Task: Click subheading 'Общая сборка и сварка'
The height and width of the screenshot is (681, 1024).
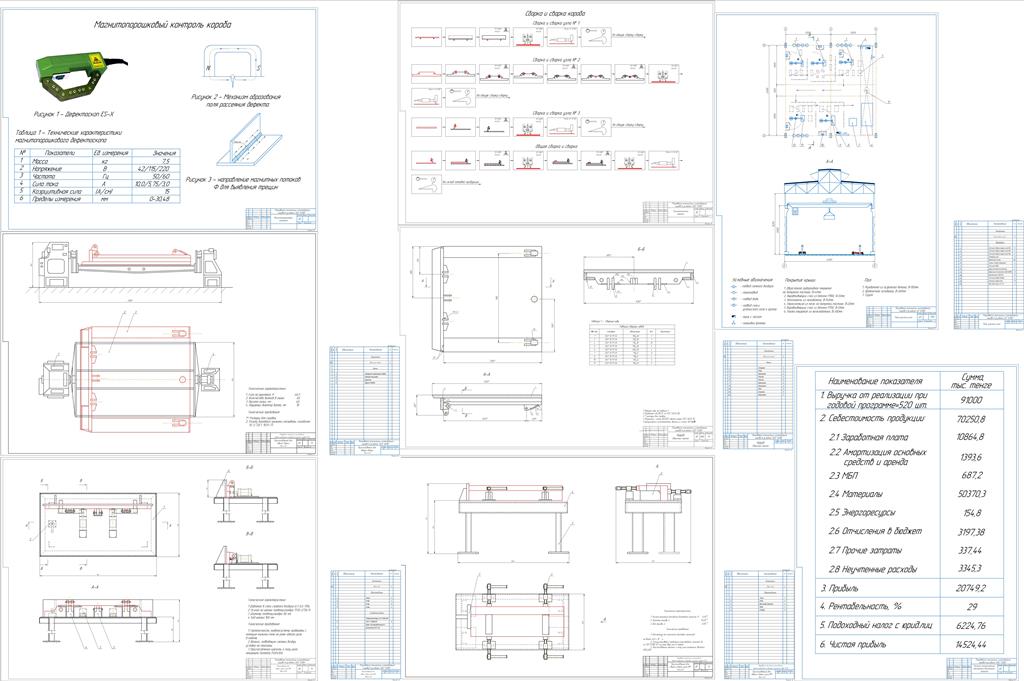Action: (556, 147)
